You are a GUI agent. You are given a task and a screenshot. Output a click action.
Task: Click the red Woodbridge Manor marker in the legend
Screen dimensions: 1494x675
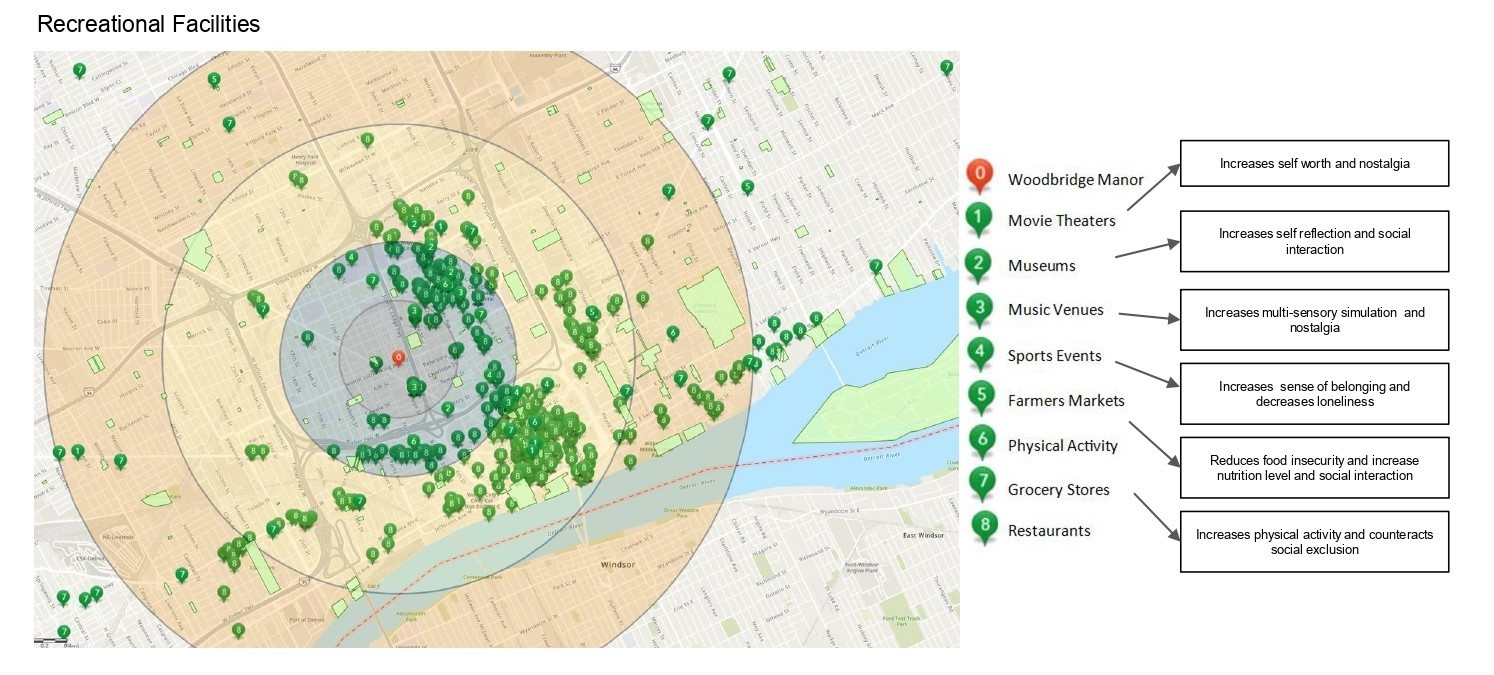[980, 175]
